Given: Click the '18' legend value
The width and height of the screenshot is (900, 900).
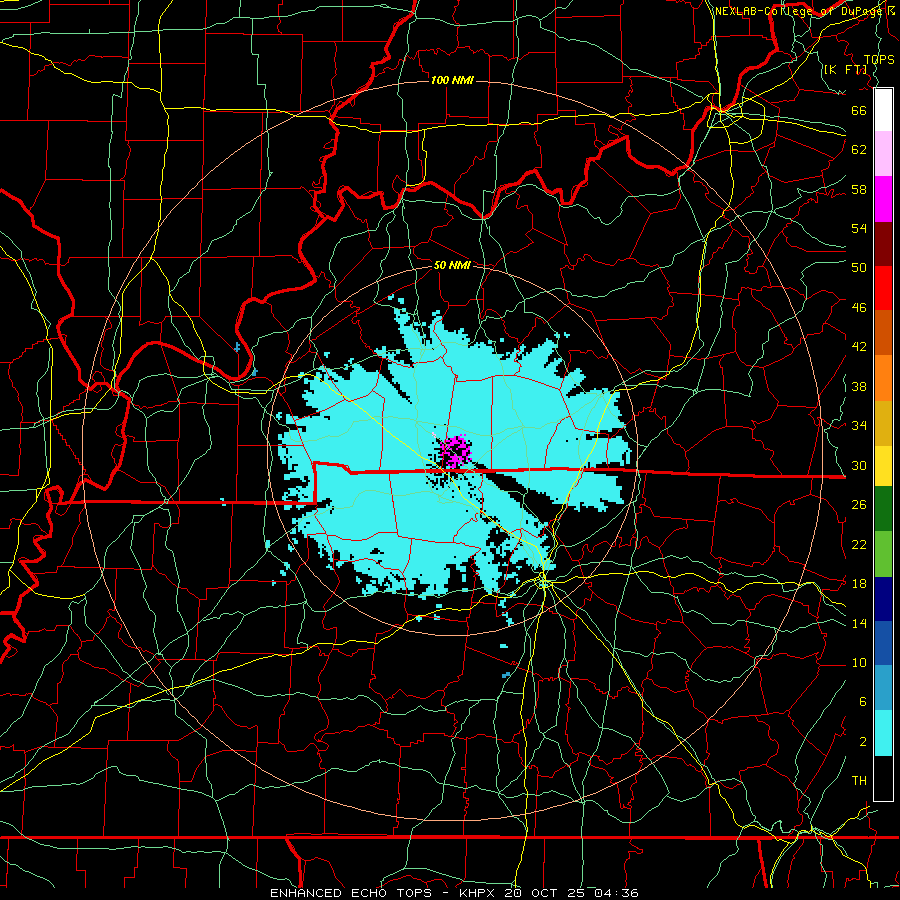Looking at the screenshot, I should click(859, 584).
